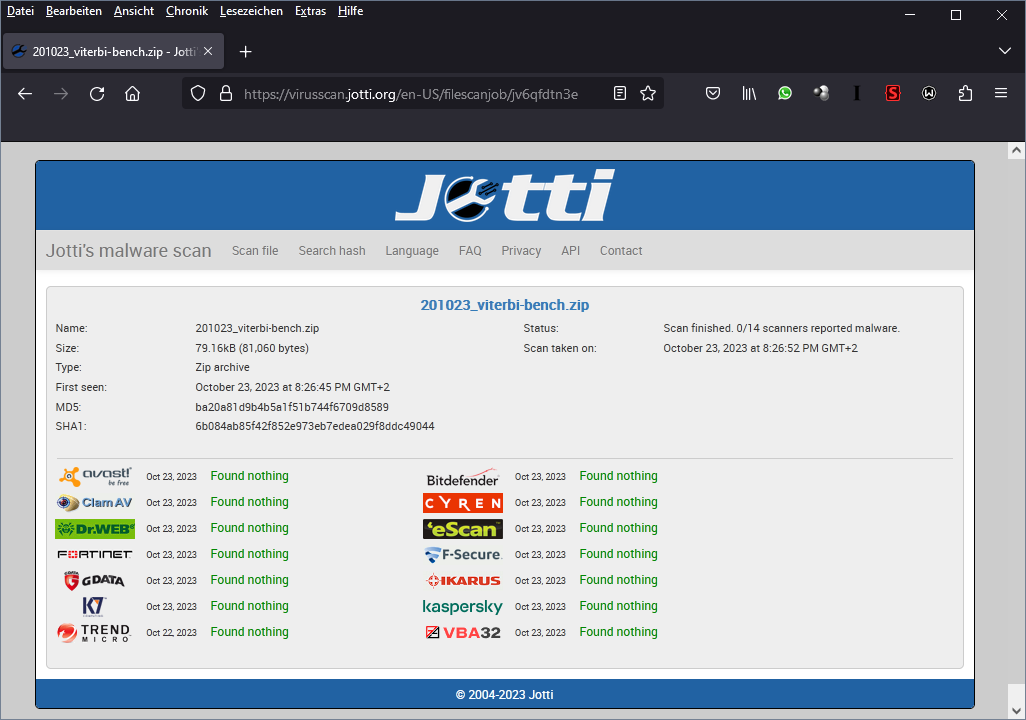Click the CYREN scanner logo

463,503
